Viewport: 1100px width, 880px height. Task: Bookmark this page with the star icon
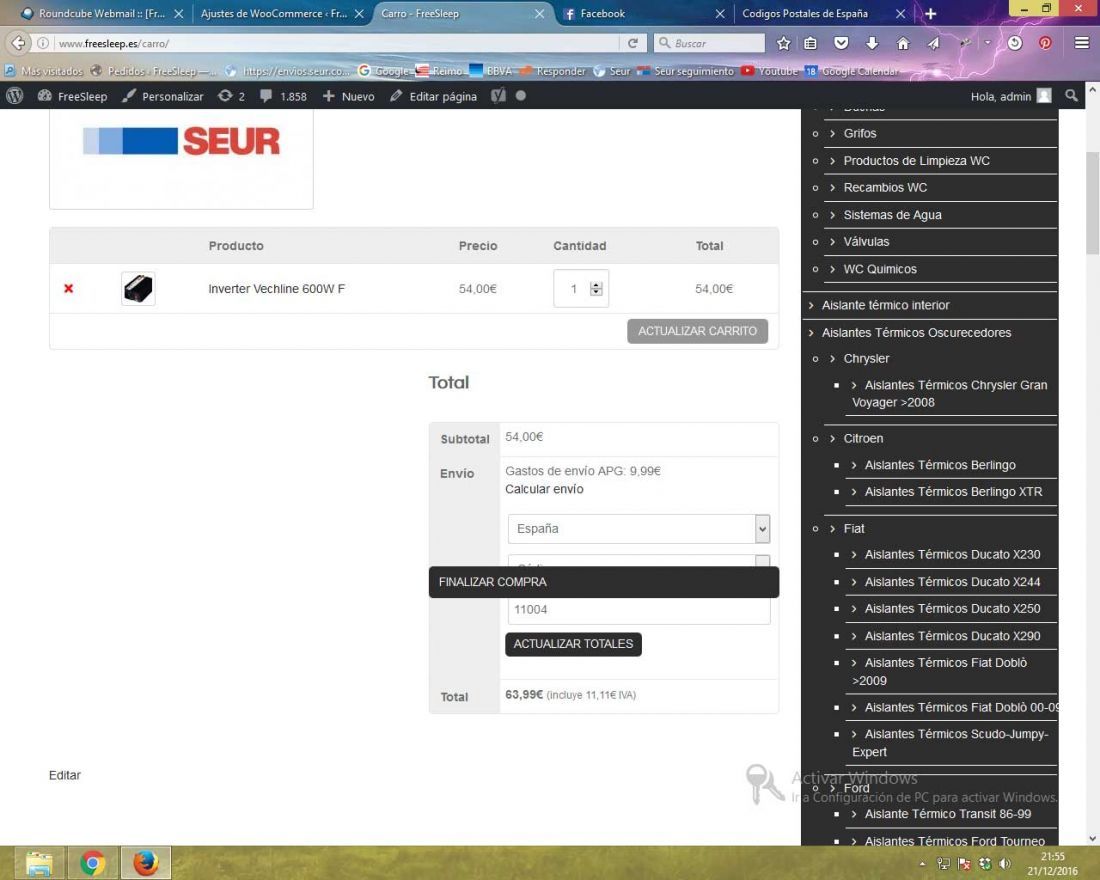tap(784, 43)
